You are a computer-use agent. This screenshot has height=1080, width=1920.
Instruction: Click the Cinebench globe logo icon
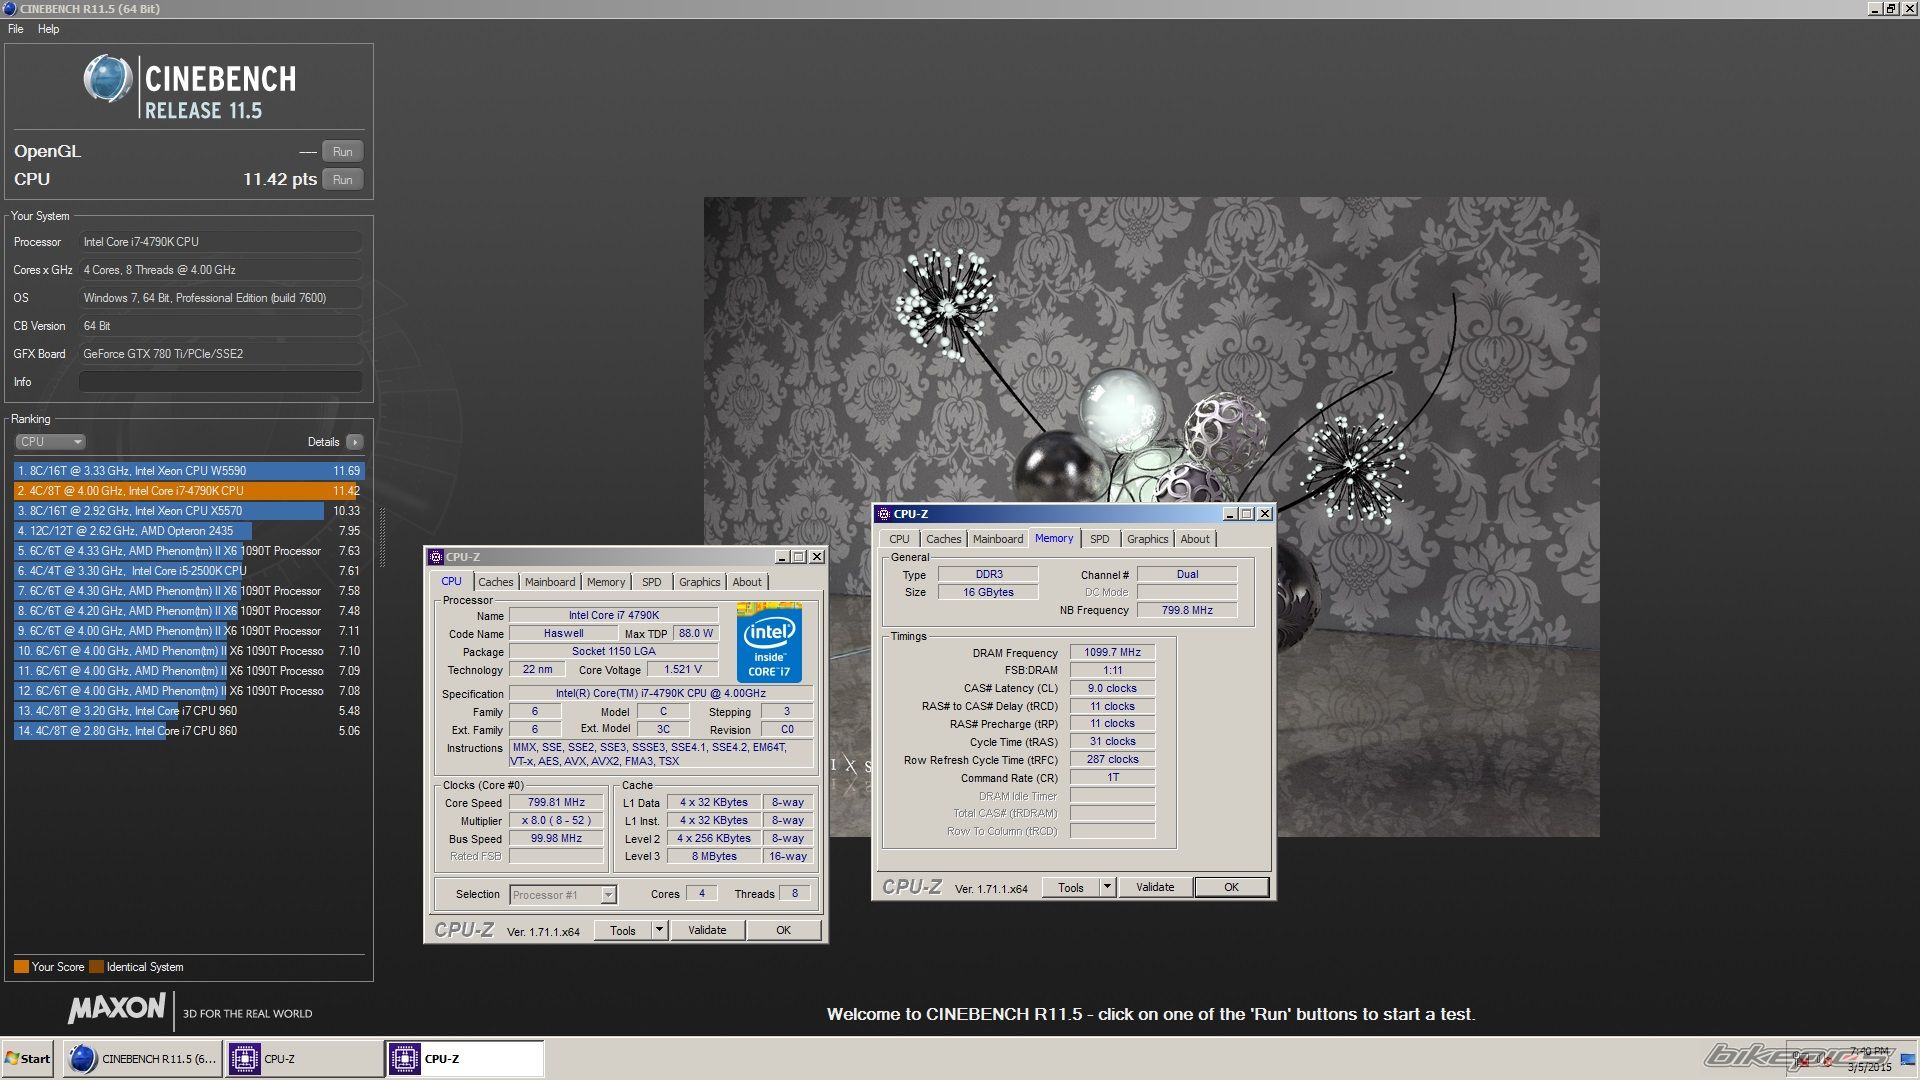pyautogui.click(x=108, y=79)
